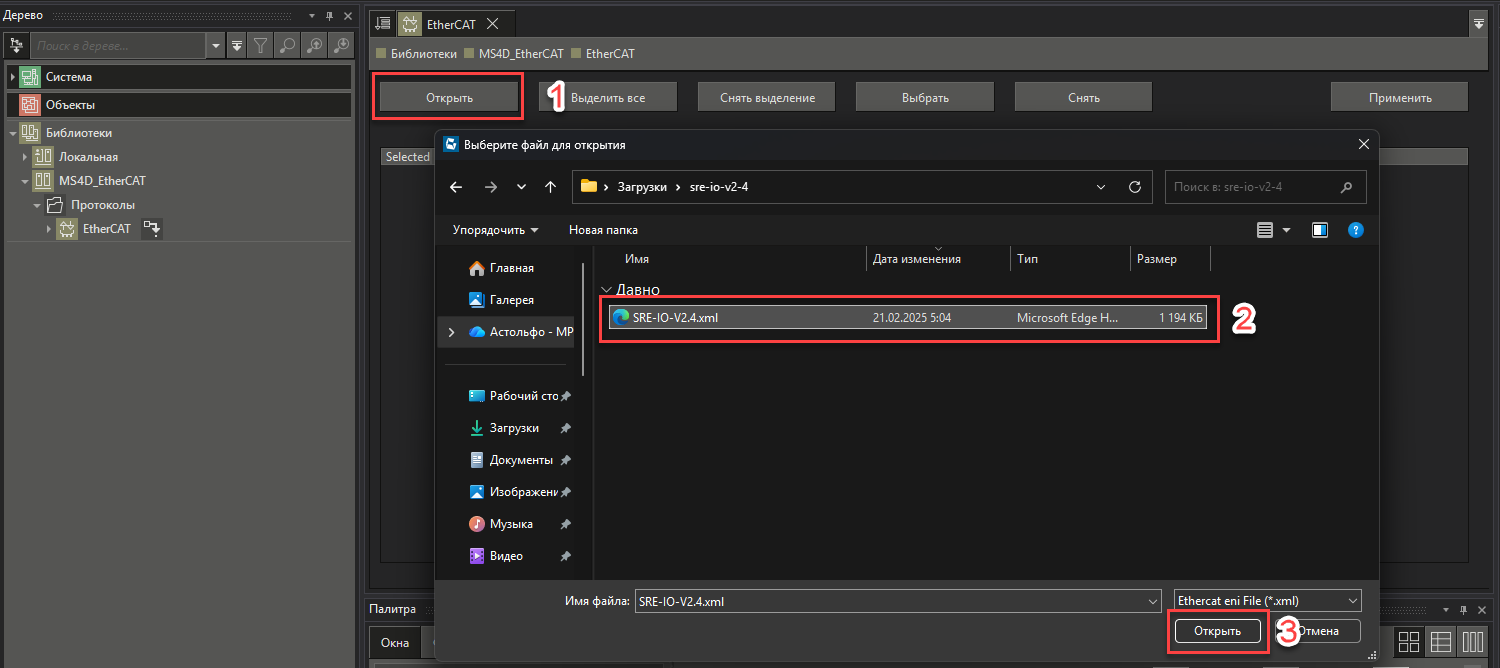This screenshot has width=1500, height=668.
Task: Click the pin beside Загрузки in navigation pane
Action: click(x=565, y=428)
